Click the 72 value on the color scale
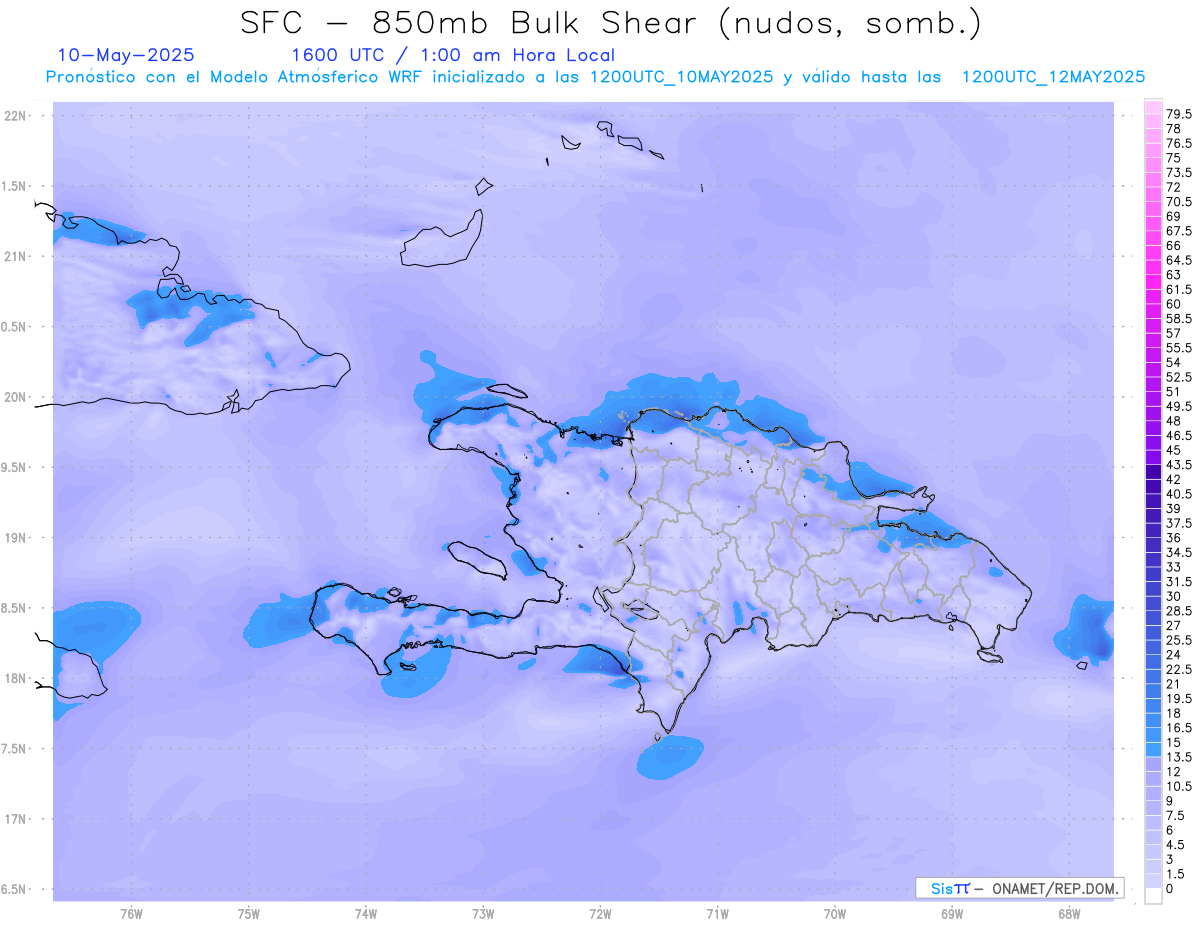1200x927 pixels. 1173,187
